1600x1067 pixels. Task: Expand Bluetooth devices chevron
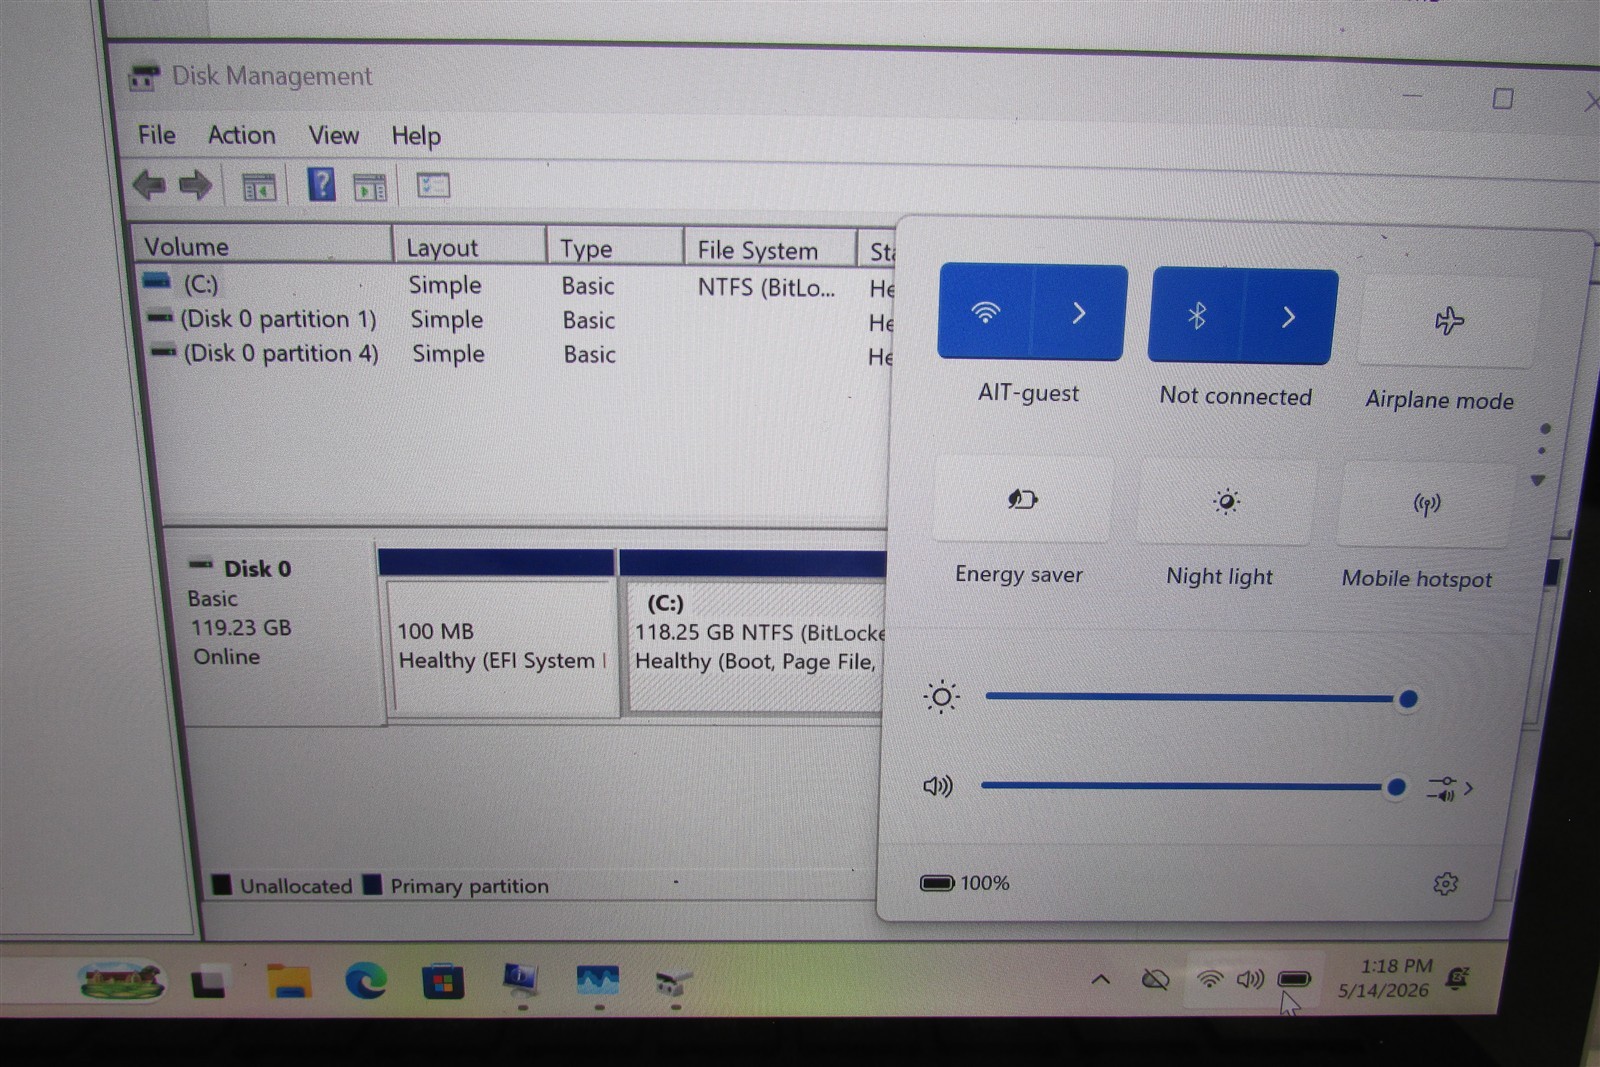click(1289, 317)
